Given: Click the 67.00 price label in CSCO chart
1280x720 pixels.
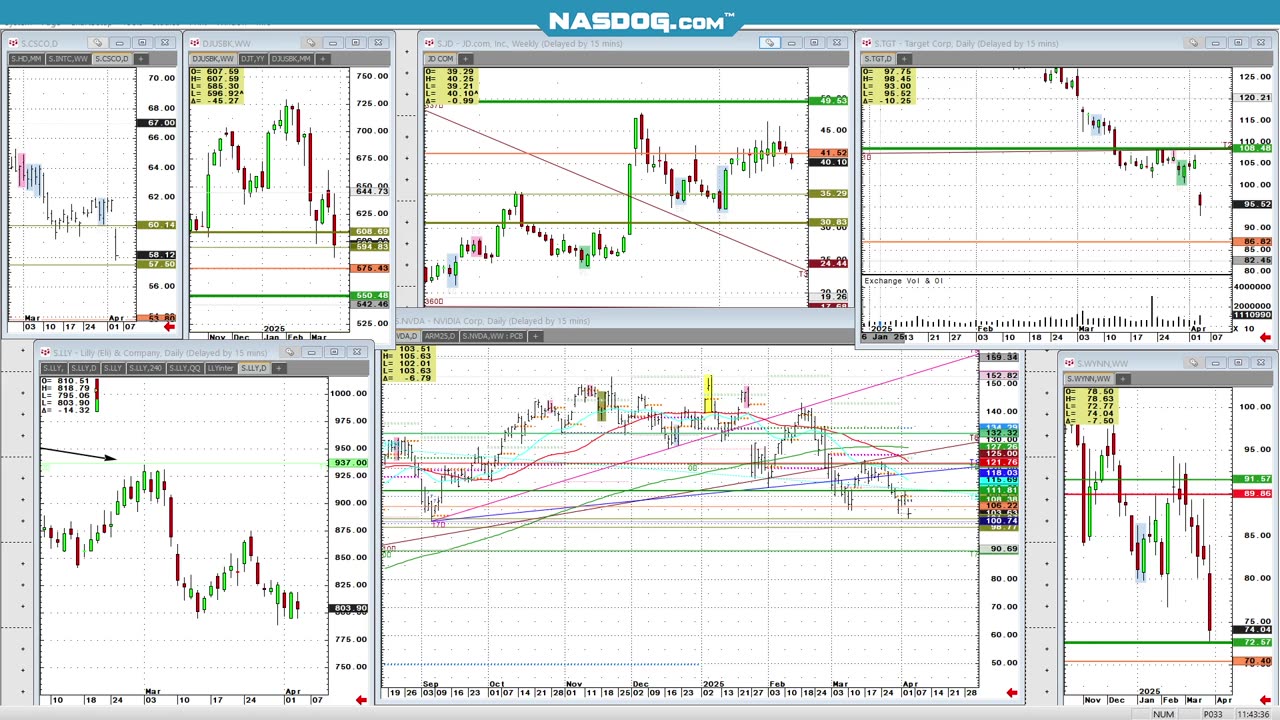Looking at the screenshot, I should point(157,123).
